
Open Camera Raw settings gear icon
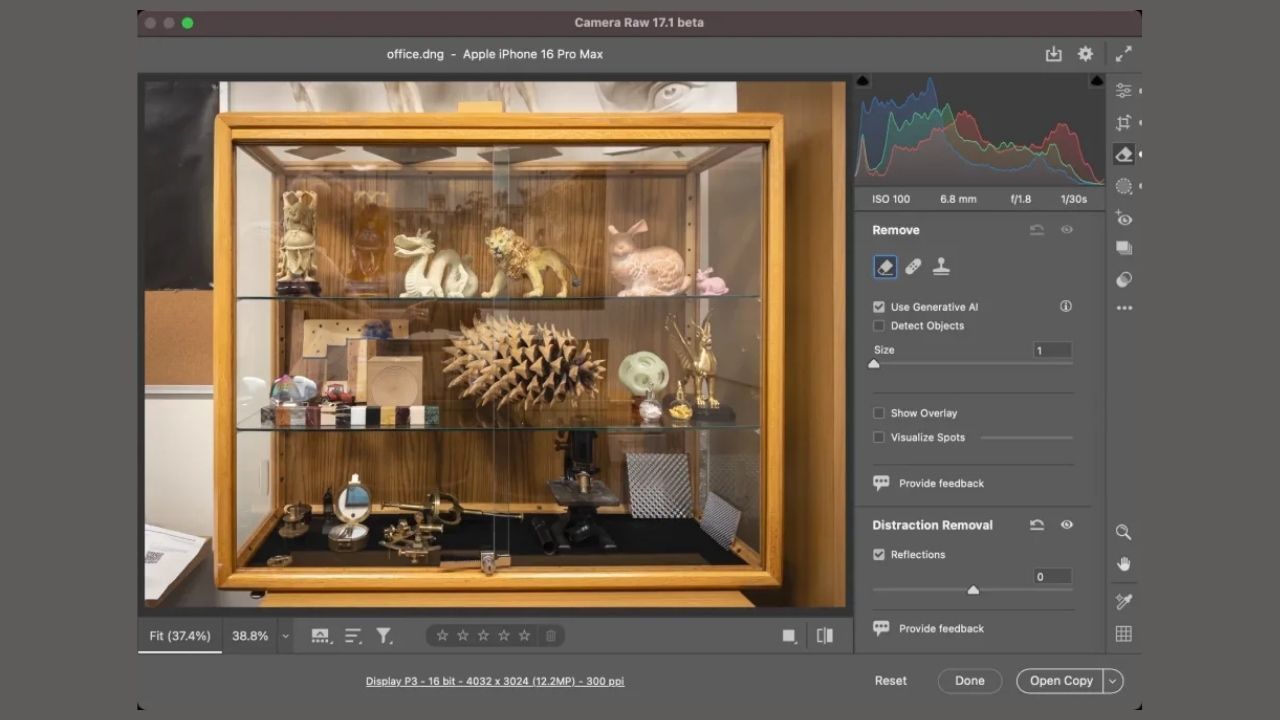(x=1085, y=54)
